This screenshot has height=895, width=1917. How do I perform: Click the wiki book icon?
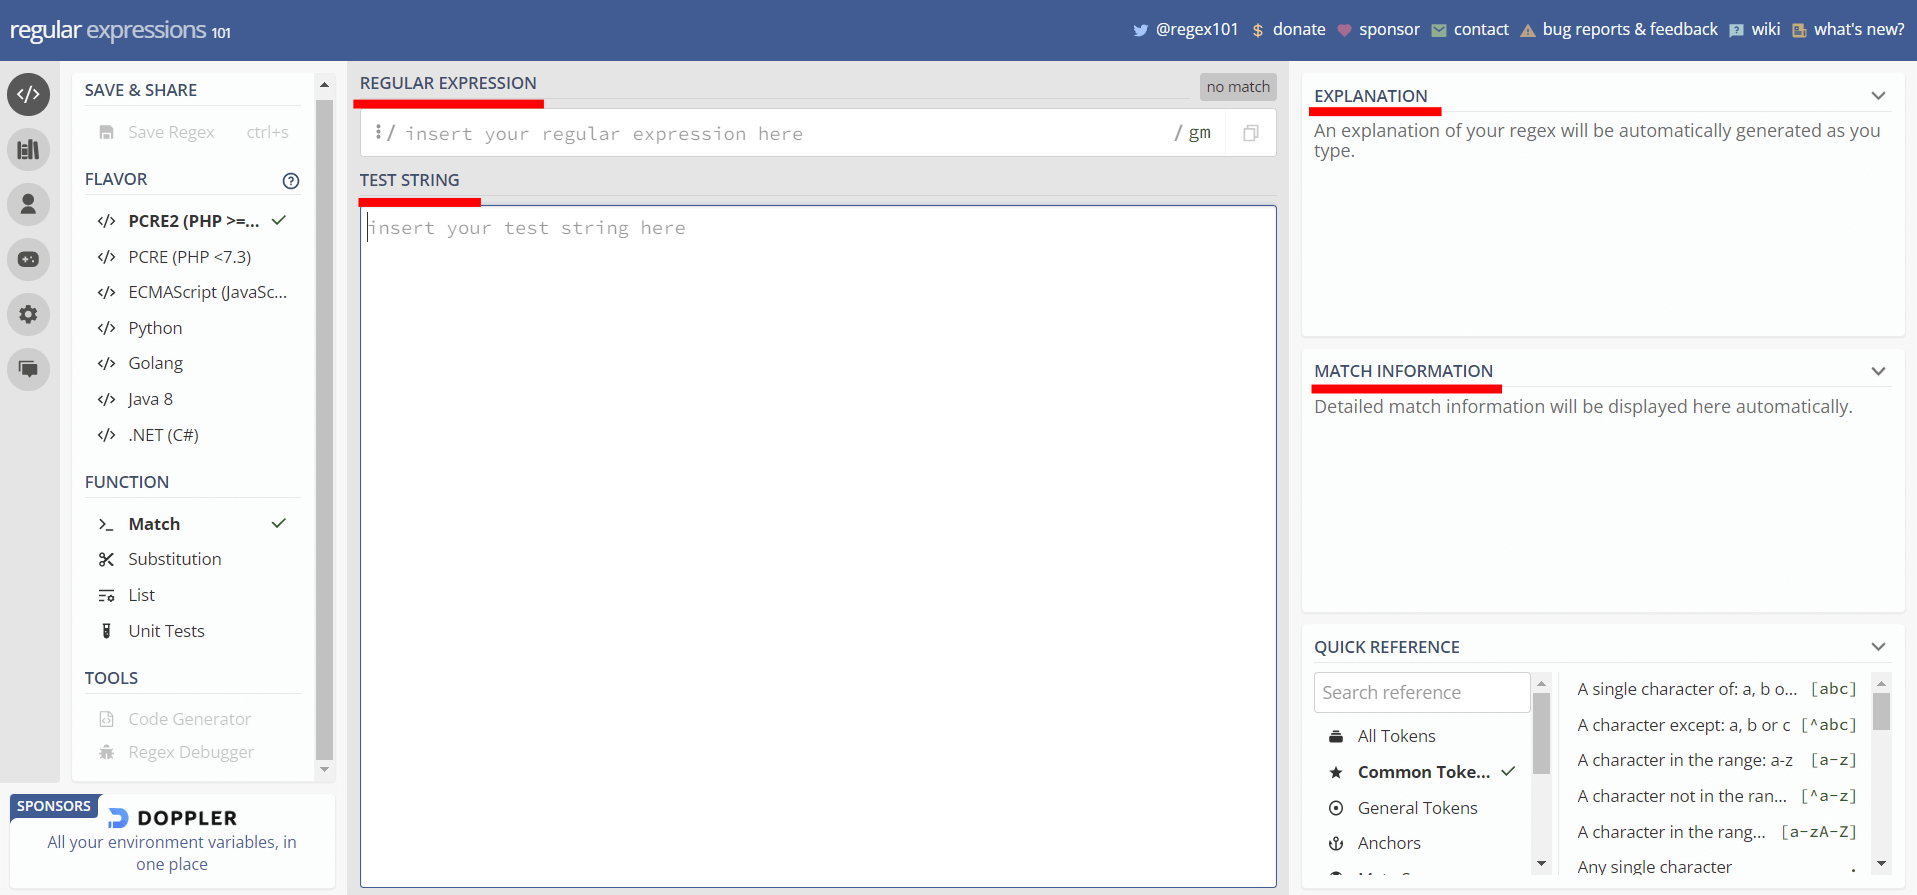(x=1737, y=30)
